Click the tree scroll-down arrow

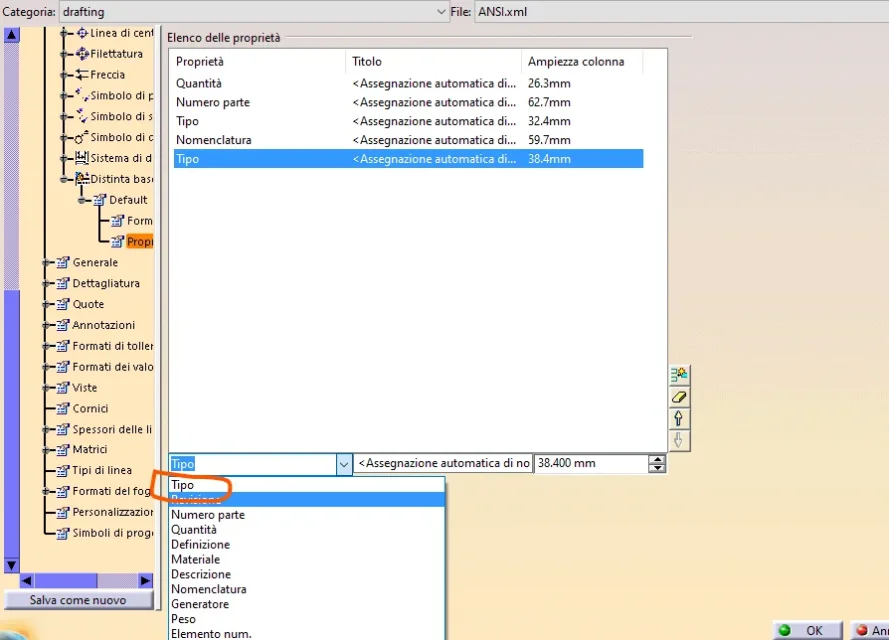pos(12,565)
